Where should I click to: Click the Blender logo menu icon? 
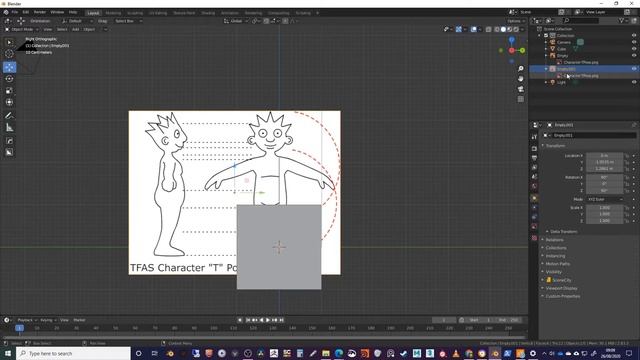point(6,12)
